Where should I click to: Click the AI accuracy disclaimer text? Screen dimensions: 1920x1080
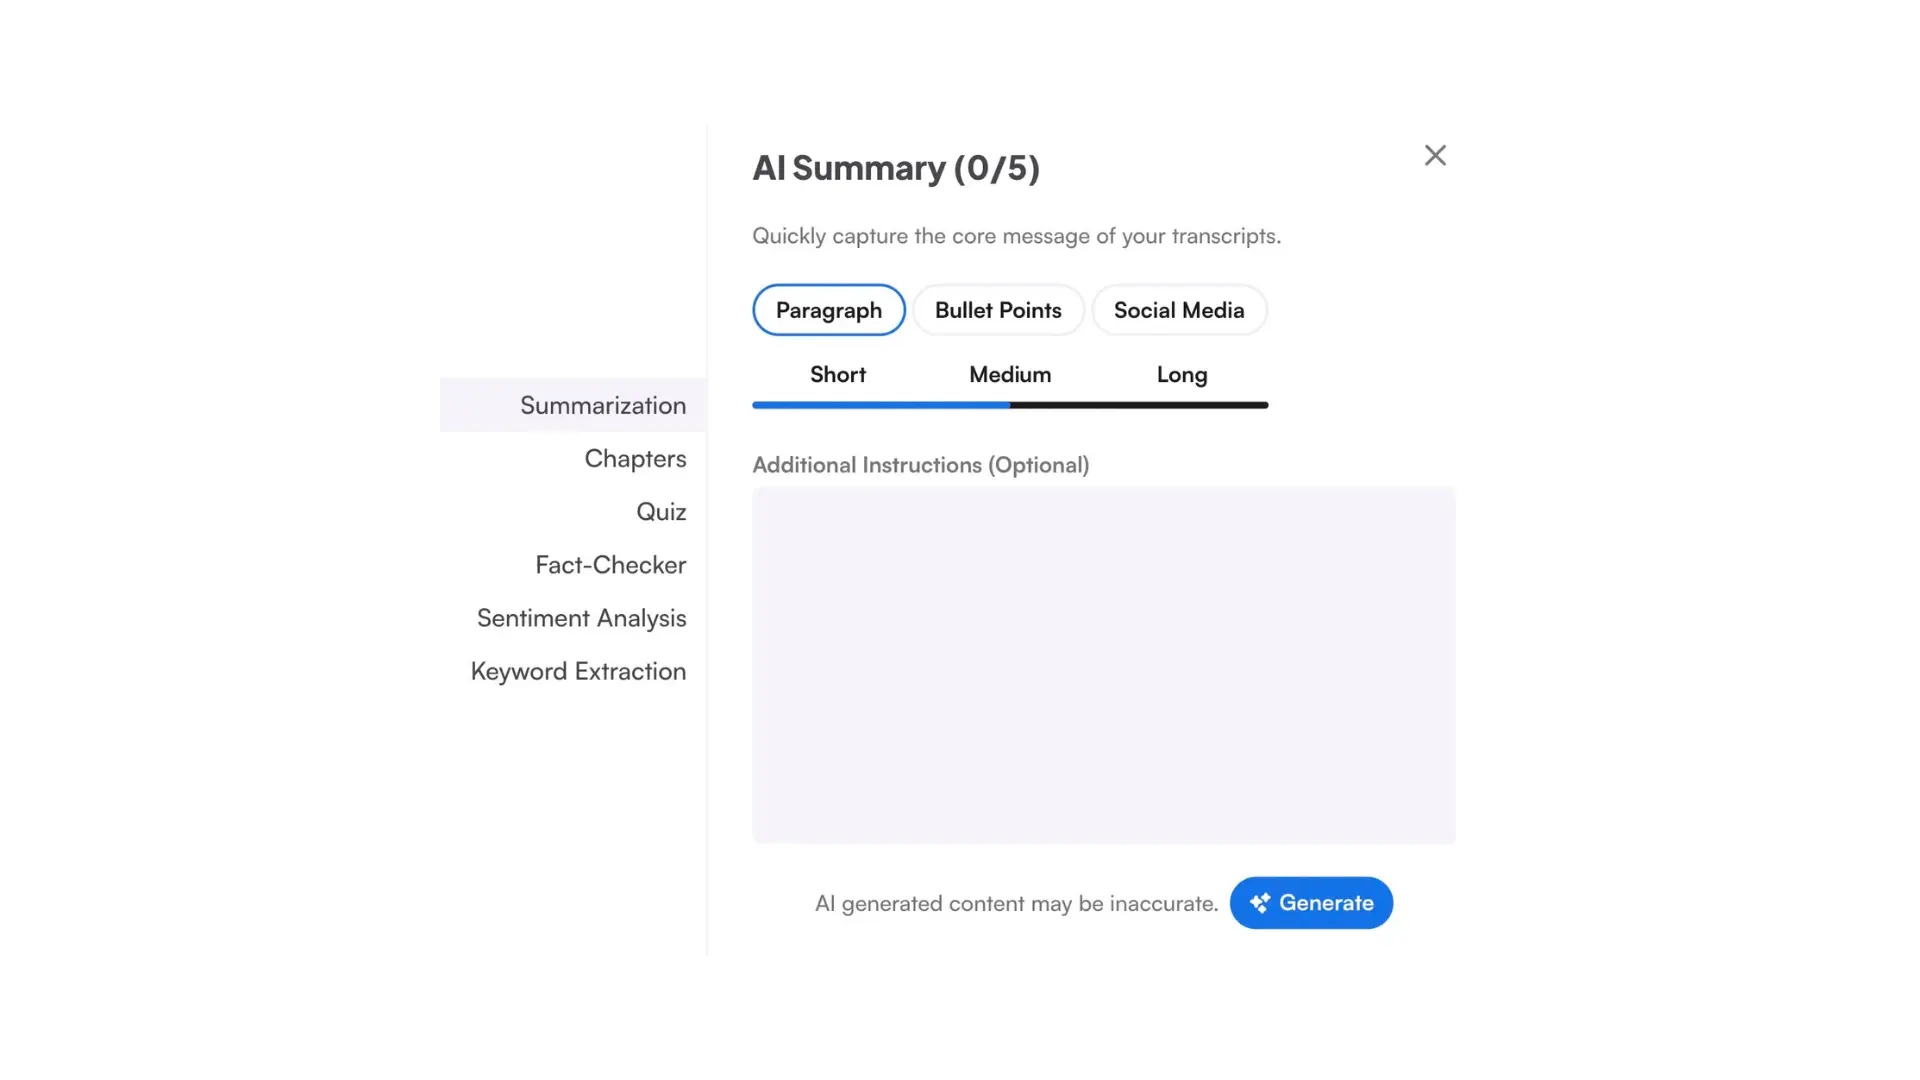[1015, 902]
